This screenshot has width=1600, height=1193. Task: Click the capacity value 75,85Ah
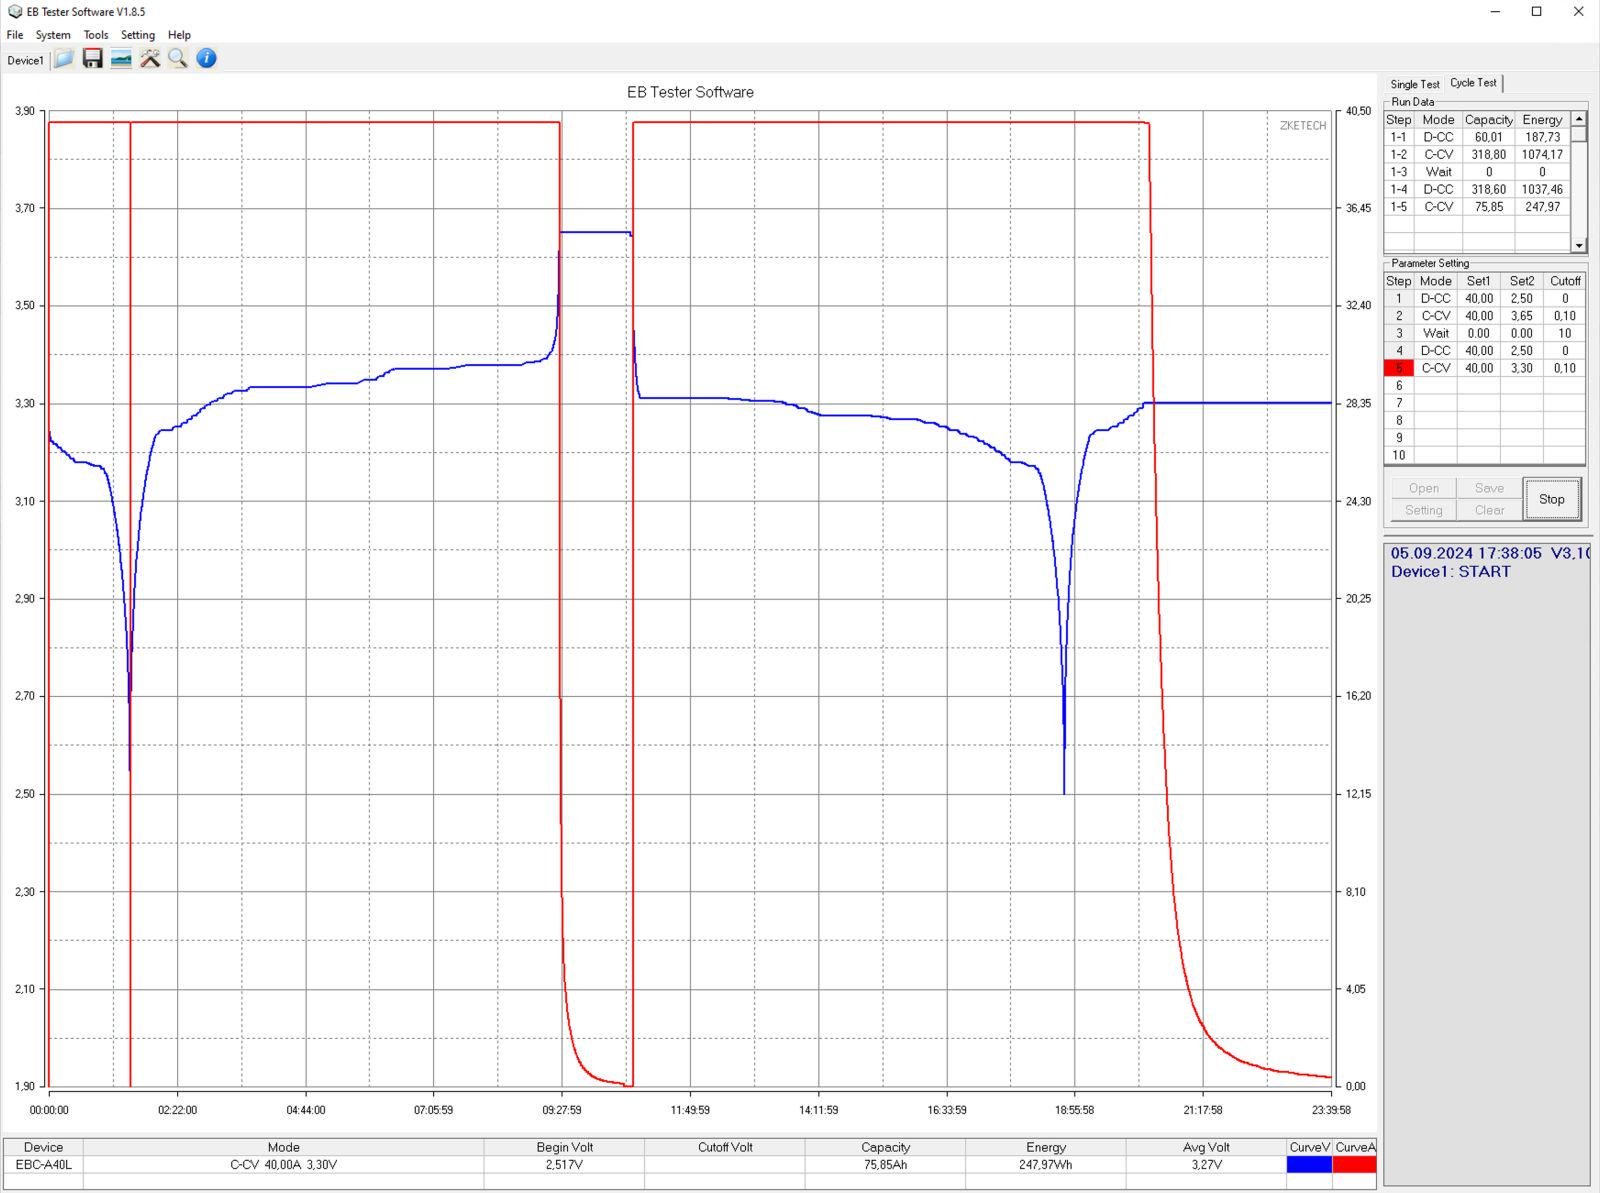tap(885, 1165)
